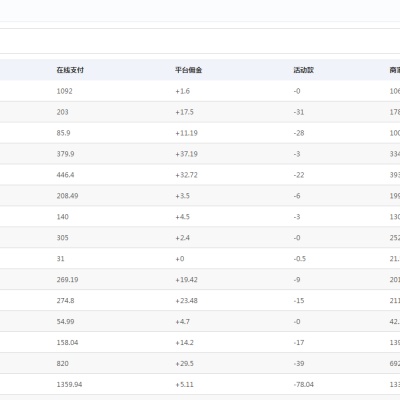Viewport: 400px width, 400px height.
Task: Select the +5.11 commission cell
Action: (184, 385)
